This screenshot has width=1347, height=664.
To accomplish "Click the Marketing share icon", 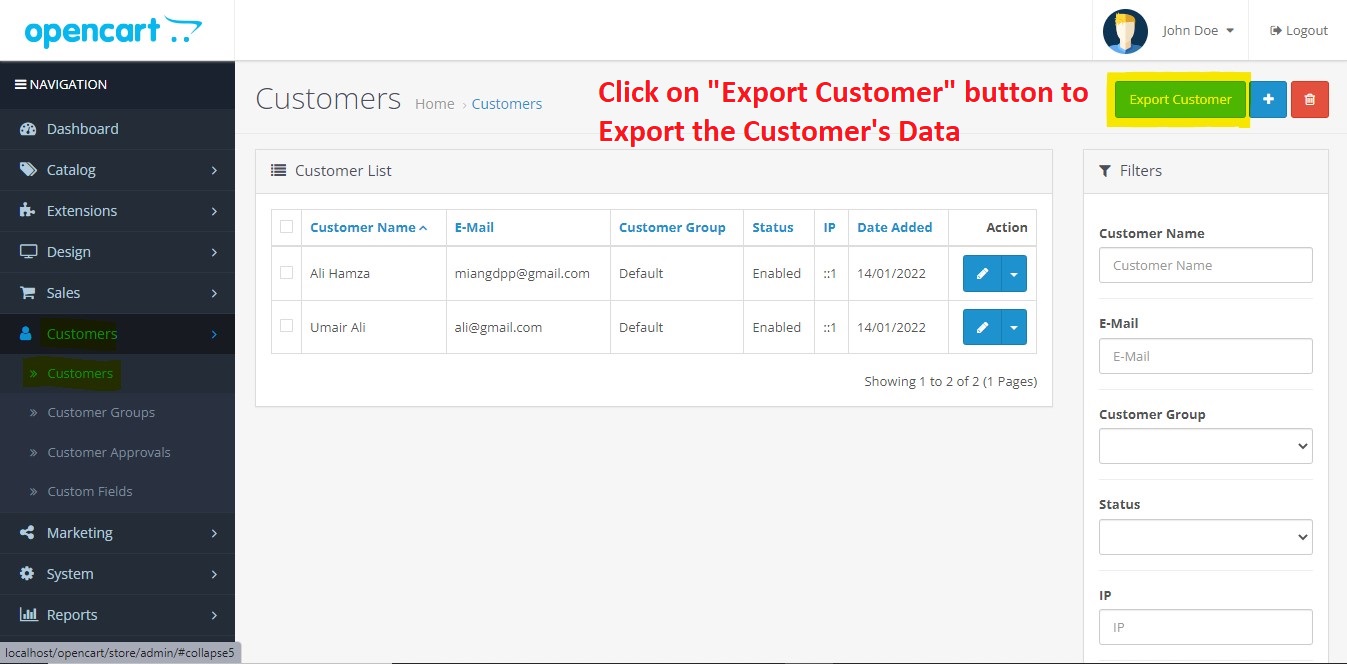I will (x=28, y=533).
